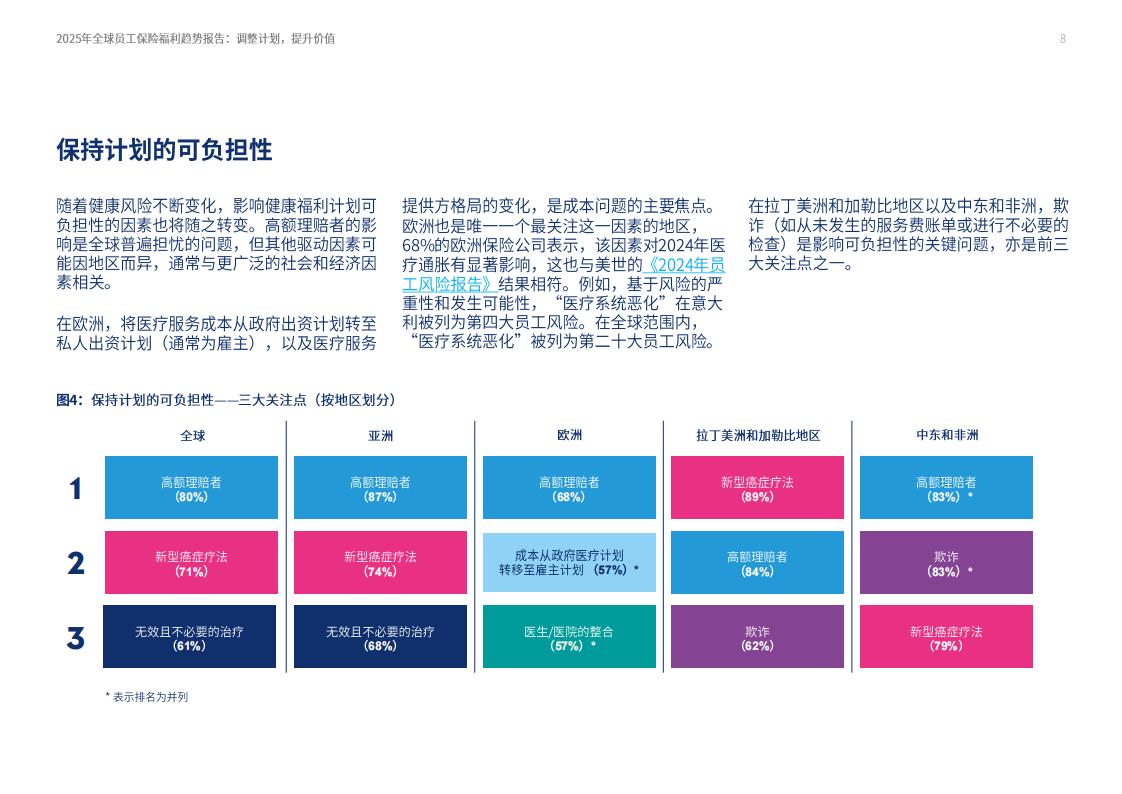The image size is (1122, 794).
Task: Click the 新型癌症疗法 (89%) box
Action: (757, 487)
